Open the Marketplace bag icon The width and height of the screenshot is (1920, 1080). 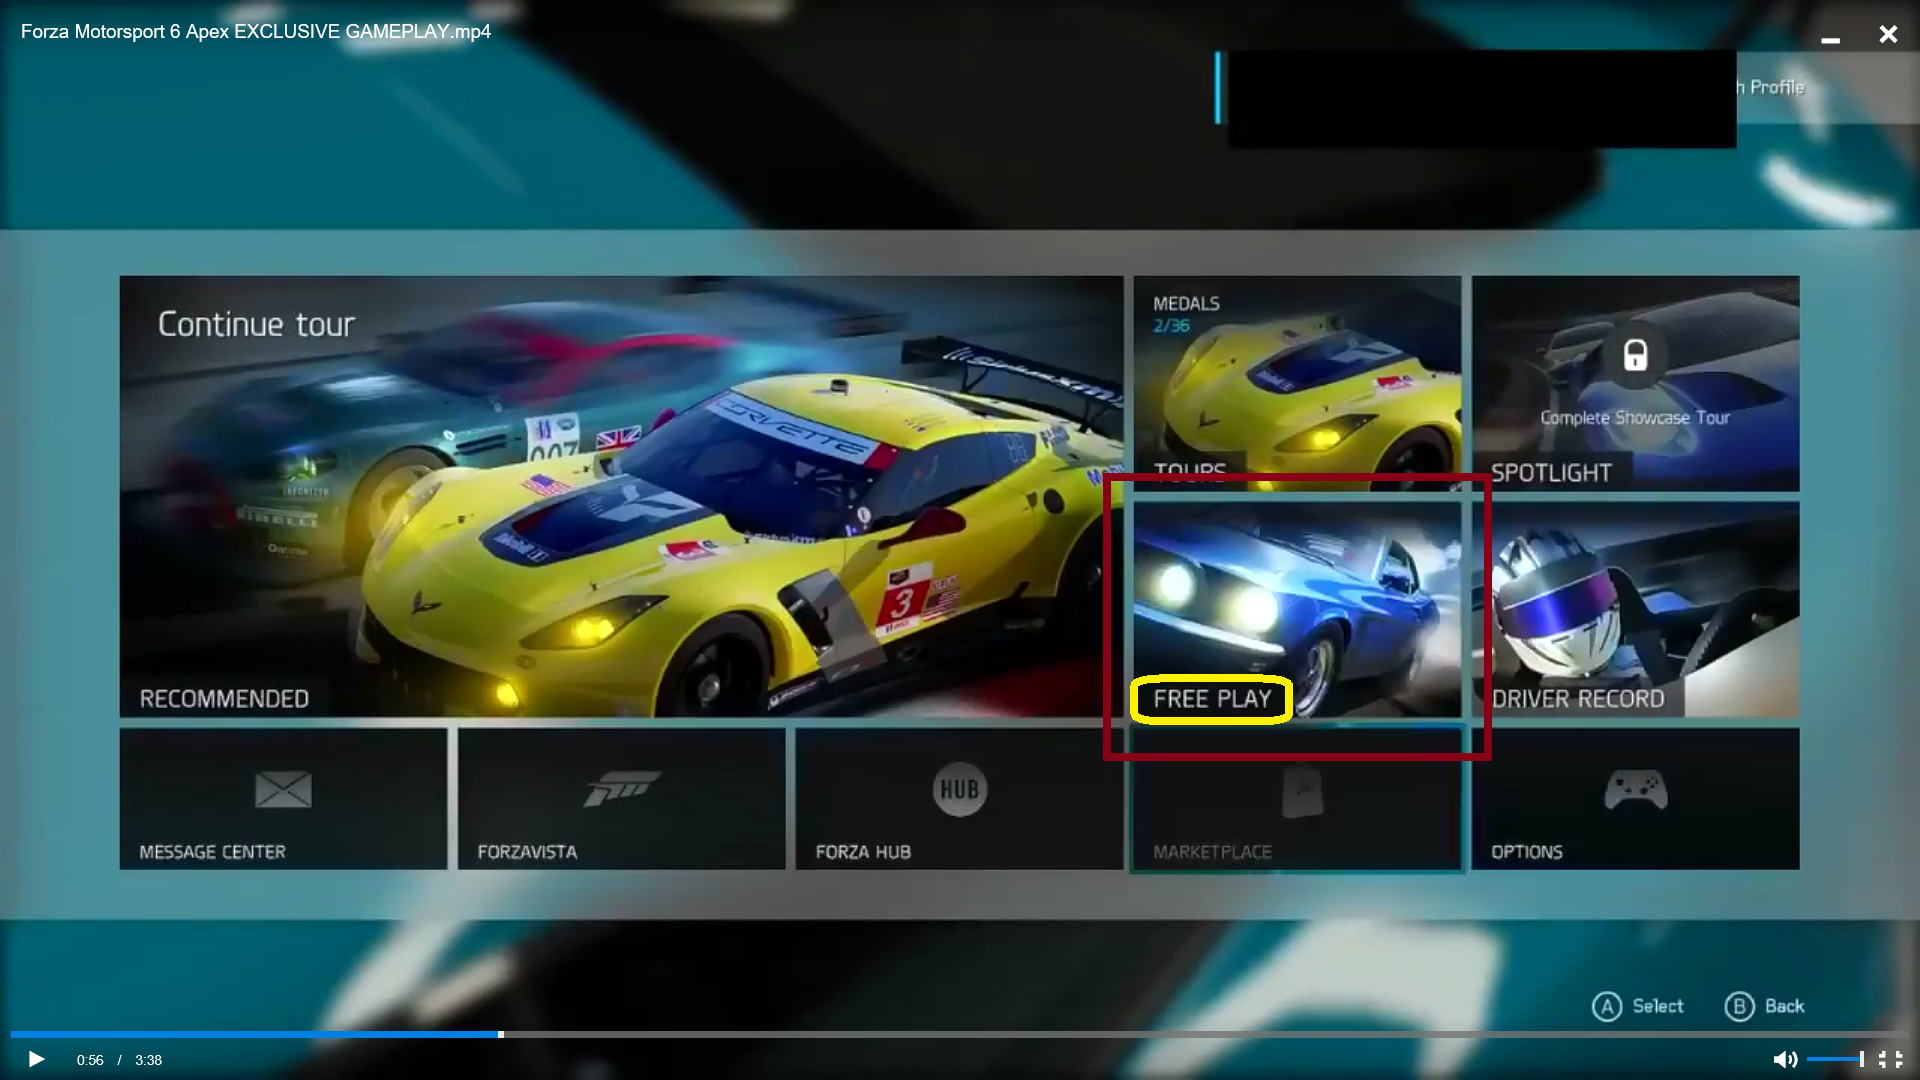tap(1302, 791)
